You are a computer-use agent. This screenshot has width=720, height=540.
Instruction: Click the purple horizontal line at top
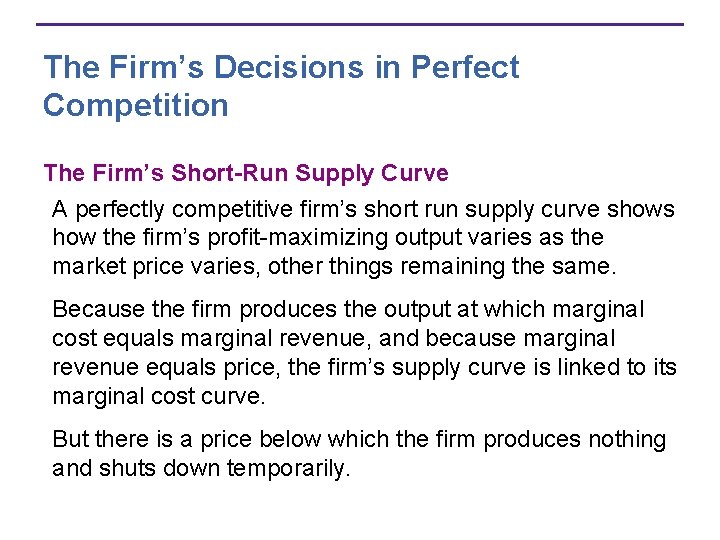click(x=360, y=24)
